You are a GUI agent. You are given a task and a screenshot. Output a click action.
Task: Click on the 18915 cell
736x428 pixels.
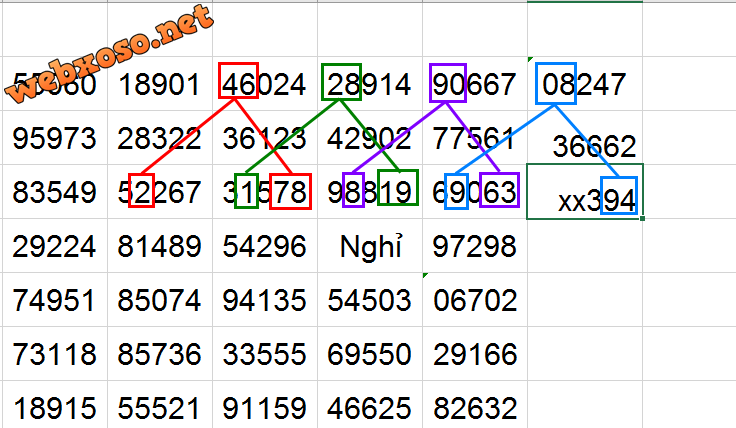click(x=55, y=405)
